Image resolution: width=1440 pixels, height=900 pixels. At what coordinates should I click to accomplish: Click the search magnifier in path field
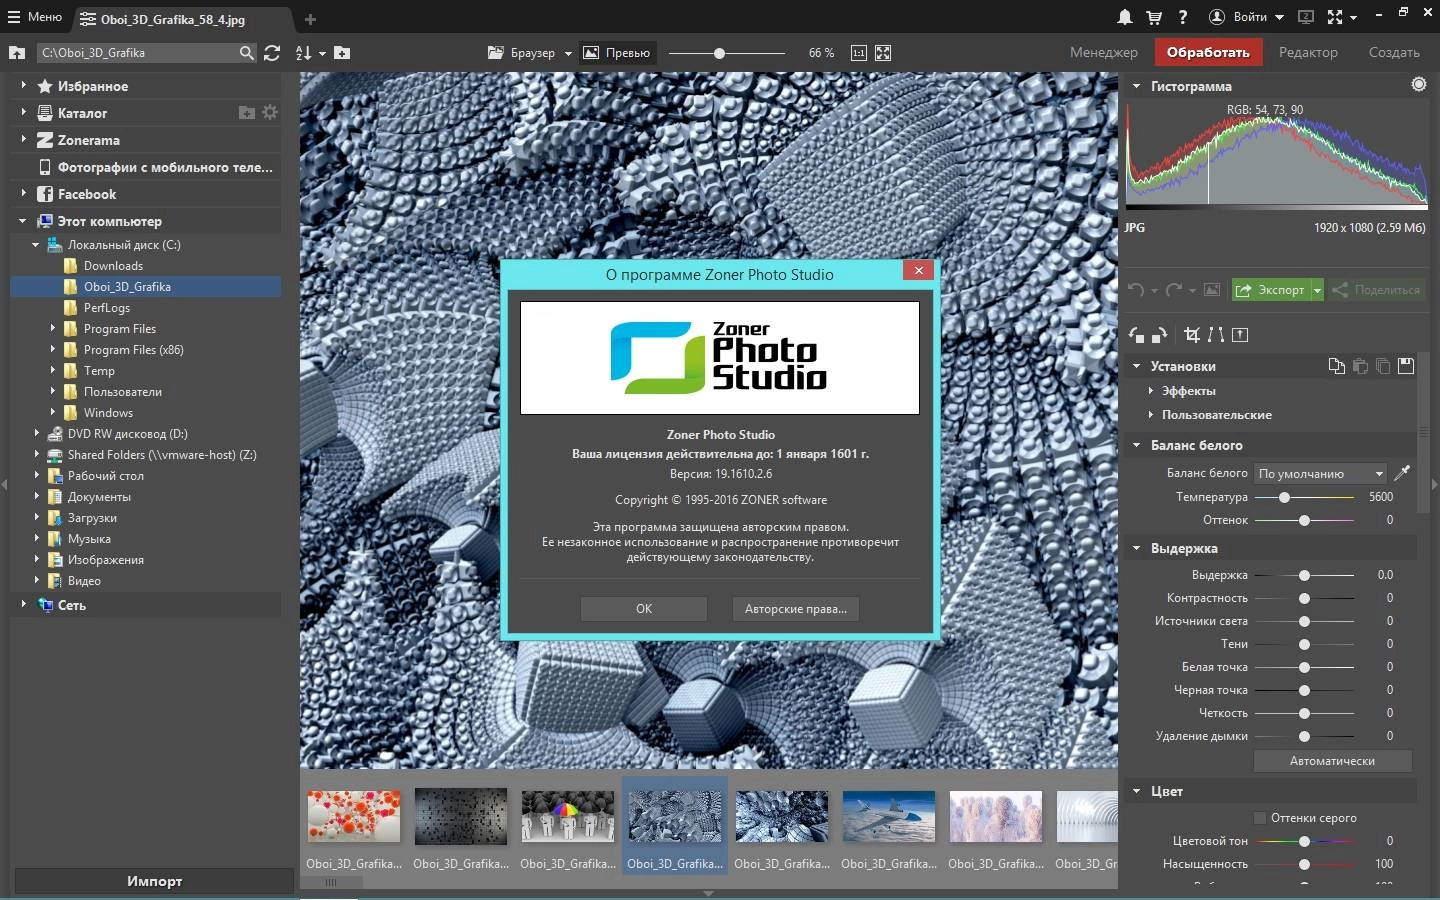246,53
